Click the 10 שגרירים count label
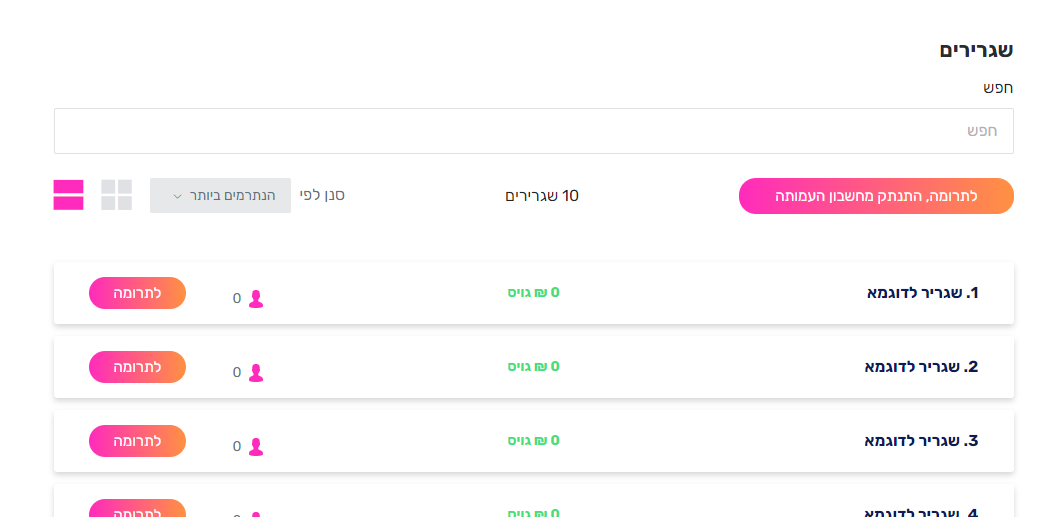Viewport: 1062px width, 517px height. pos(542,196)
